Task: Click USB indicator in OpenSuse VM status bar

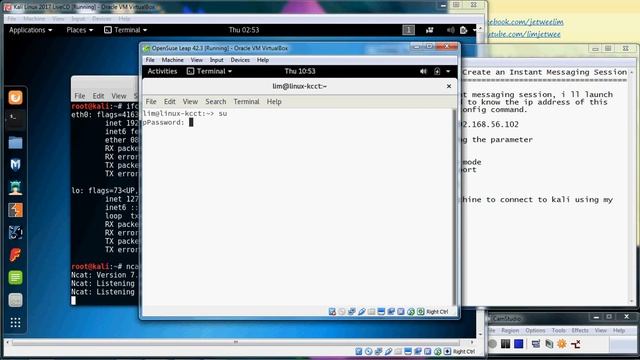Action: click(x=362, y=312)
